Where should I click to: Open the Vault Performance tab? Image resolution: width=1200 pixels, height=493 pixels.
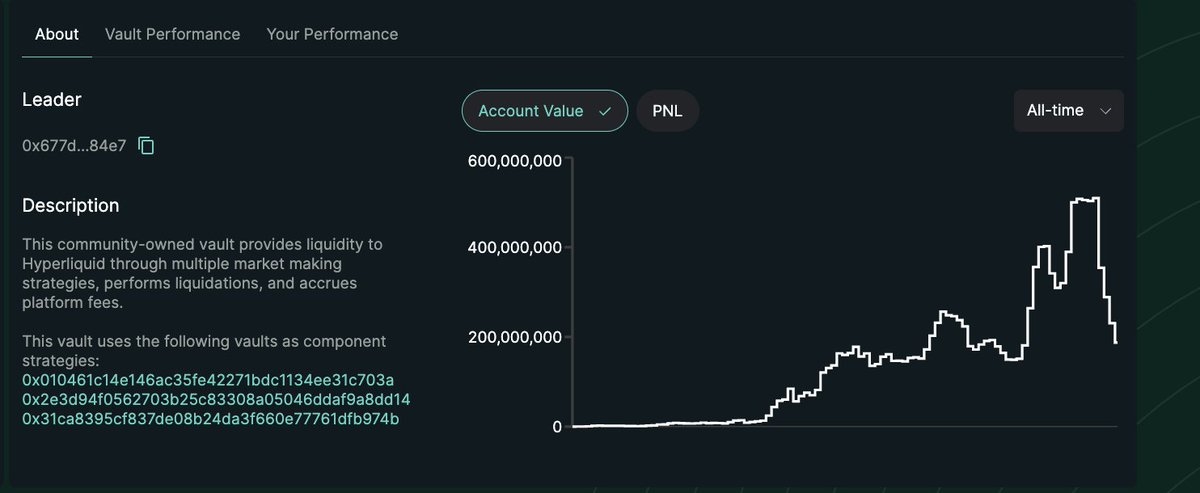pos(173,34)
